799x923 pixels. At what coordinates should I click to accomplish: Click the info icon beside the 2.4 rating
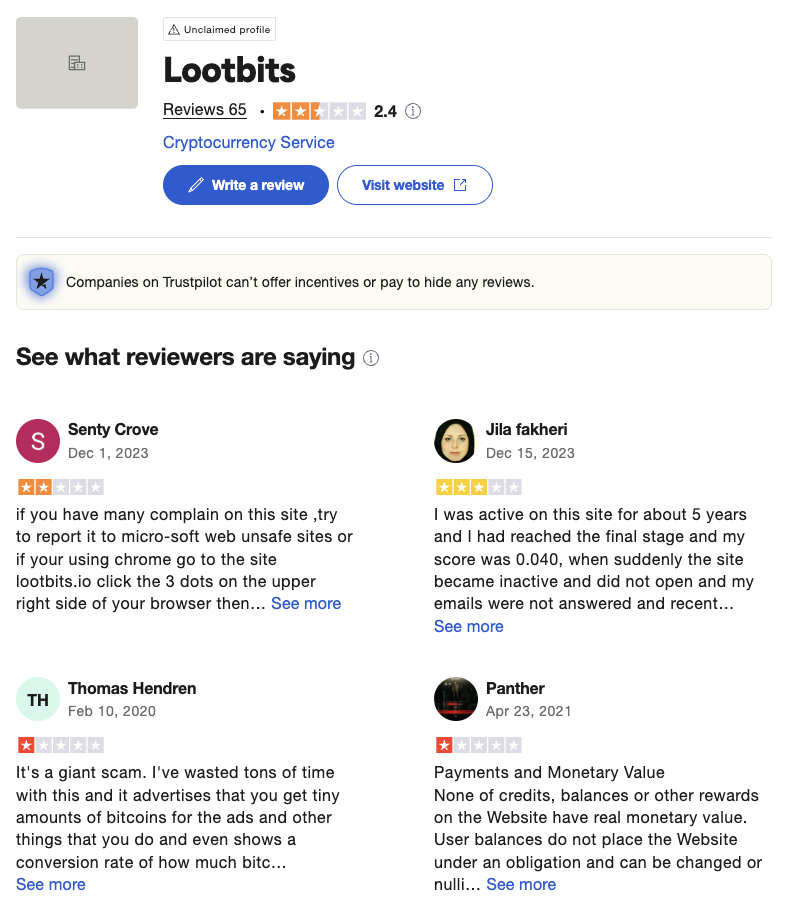coord(413,111)
